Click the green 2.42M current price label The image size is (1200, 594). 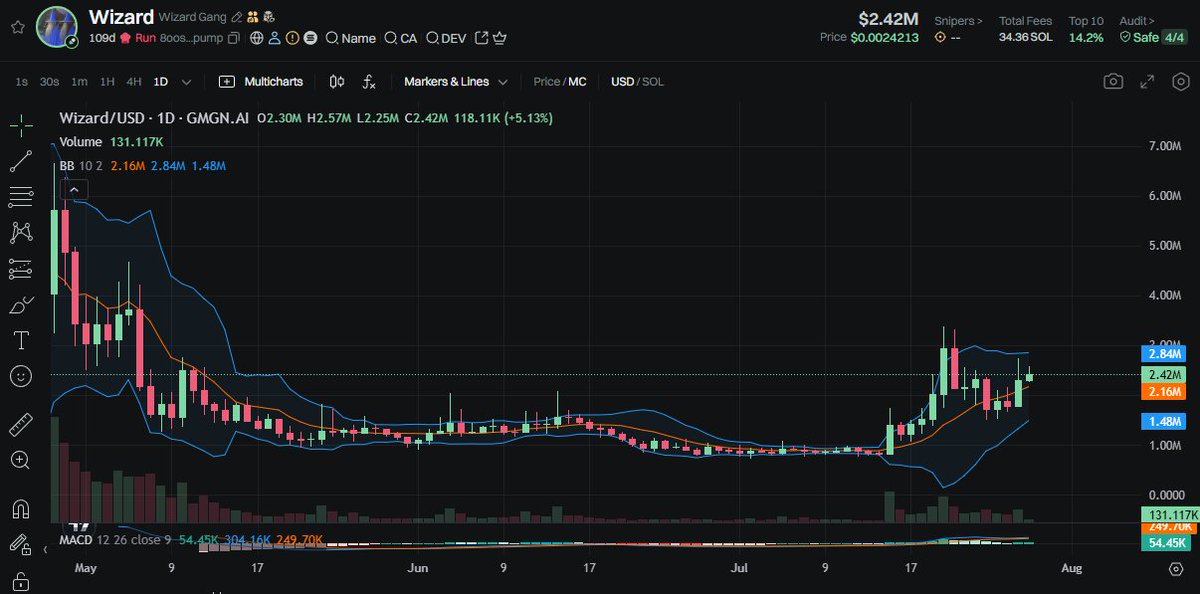coord(1162,375)
